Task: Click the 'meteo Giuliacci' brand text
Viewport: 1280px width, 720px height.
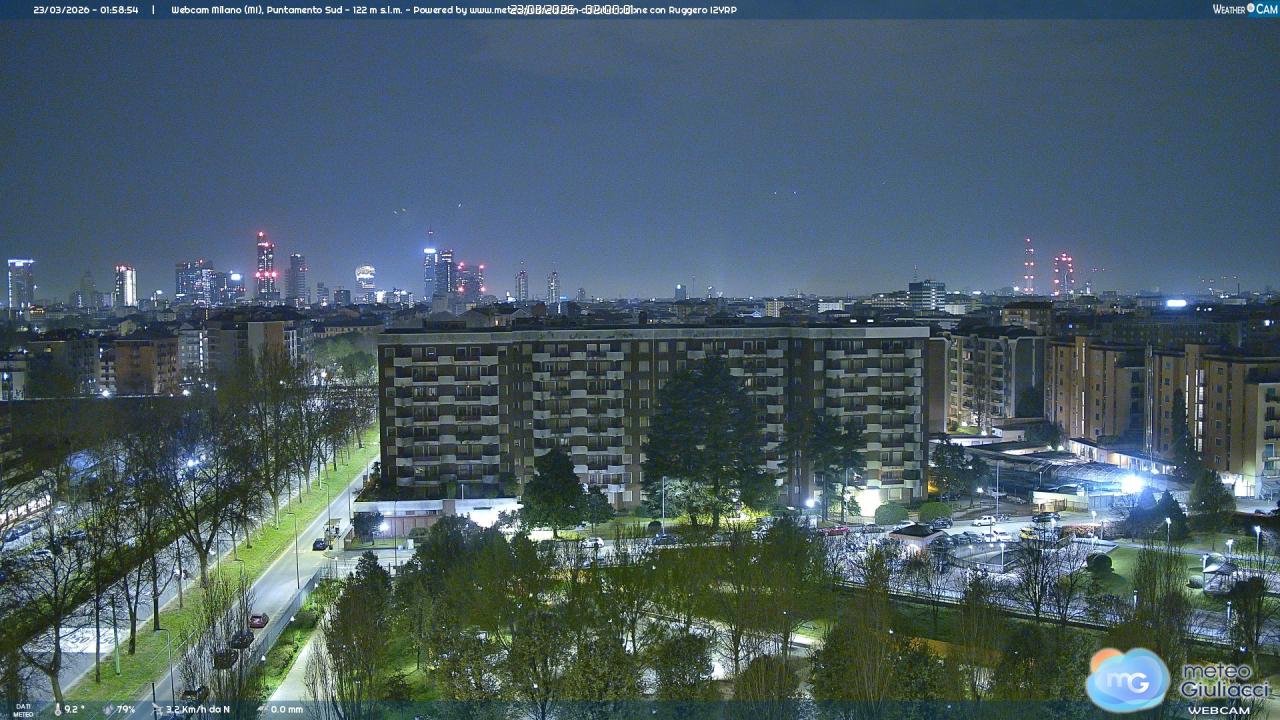Action: pos(1223,680)
